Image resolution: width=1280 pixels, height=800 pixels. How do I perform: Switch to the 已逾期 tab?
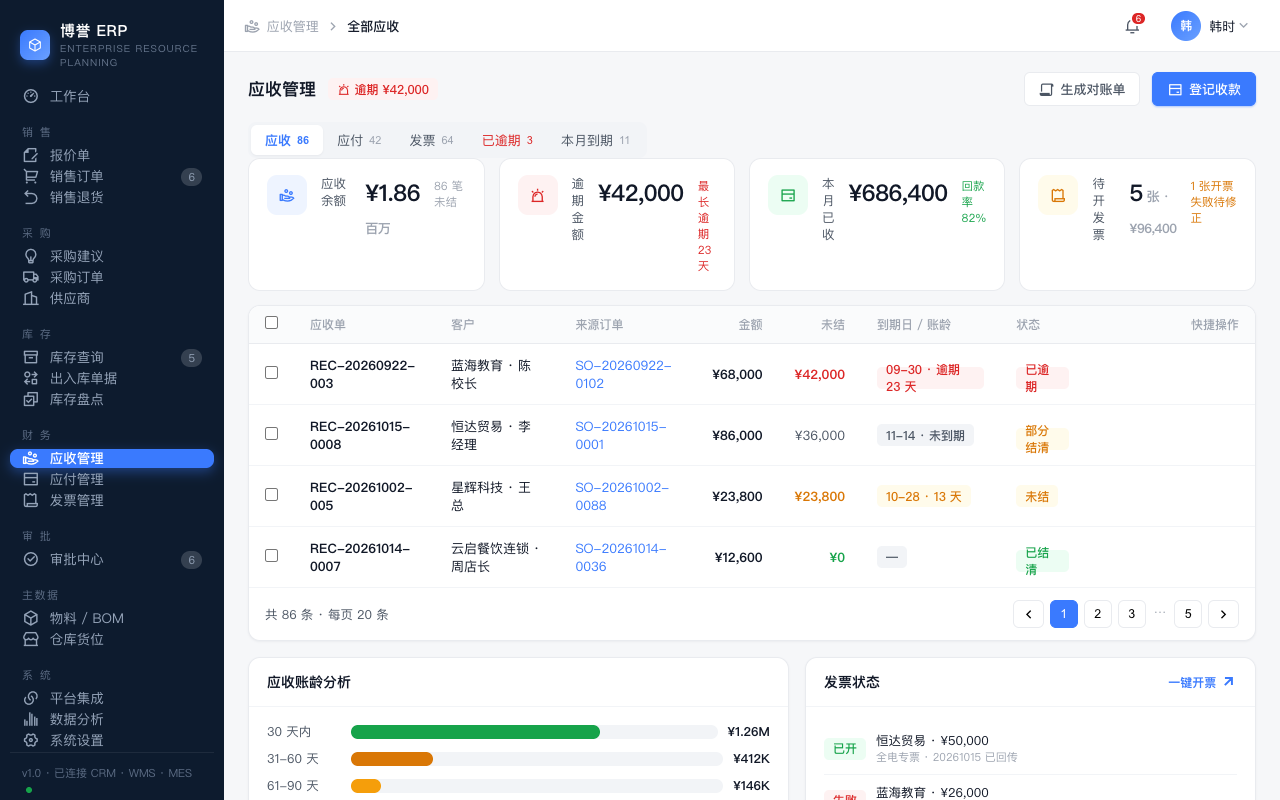click(x=507, y=140)
